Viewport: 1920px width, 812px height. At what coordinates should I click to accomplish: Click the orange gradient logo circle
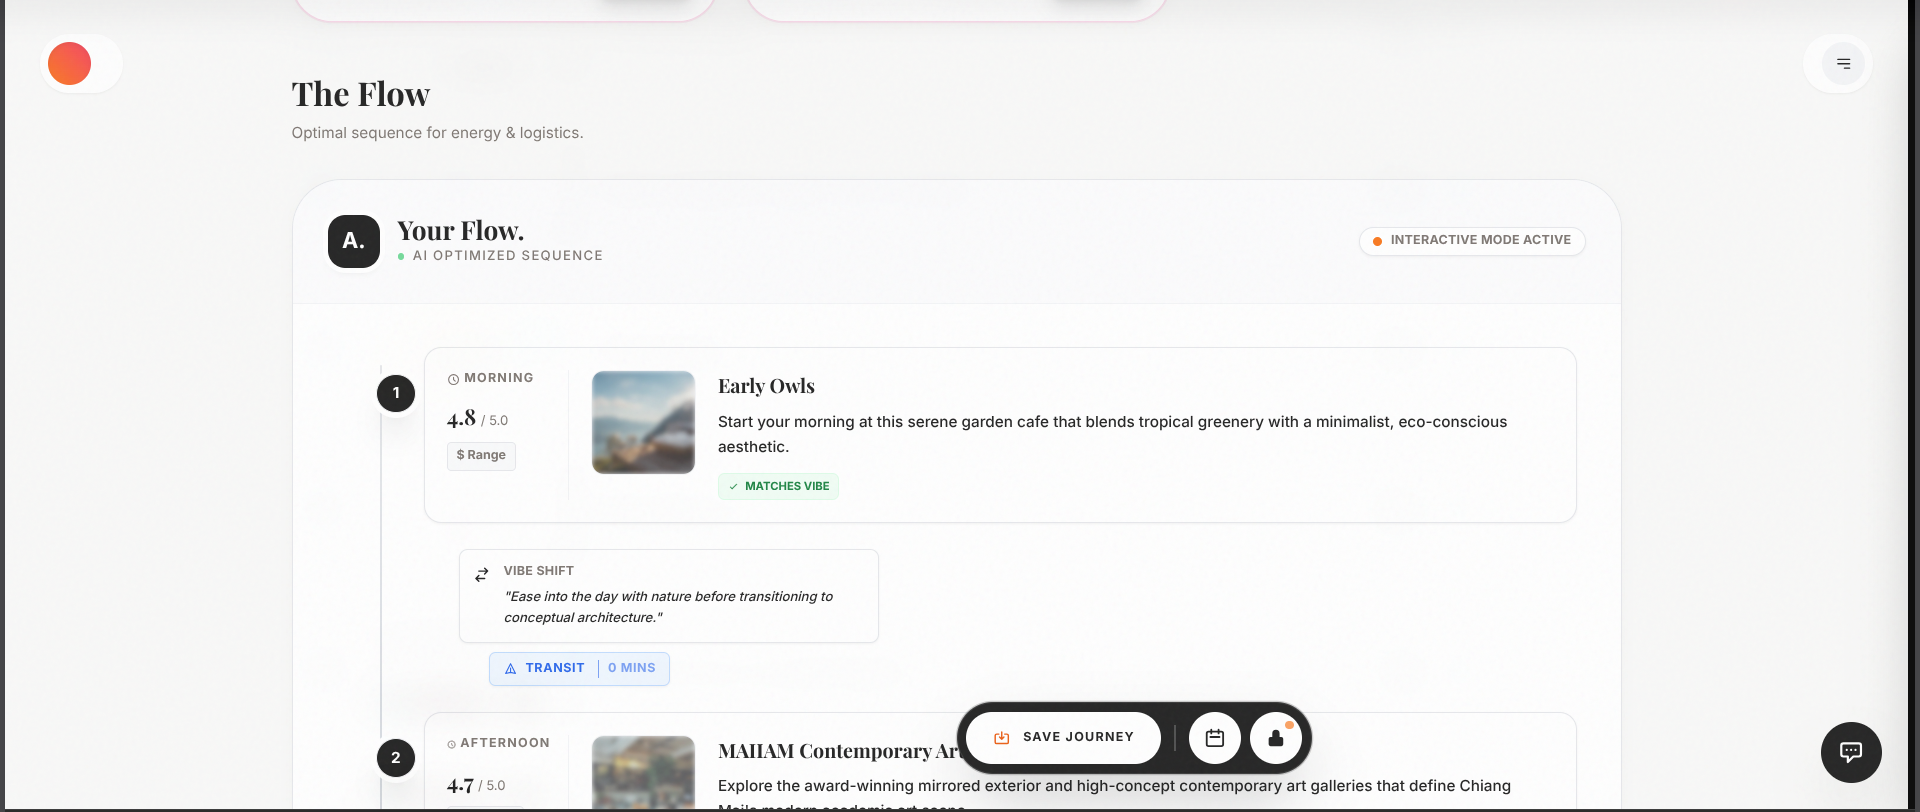pos(70,64)
